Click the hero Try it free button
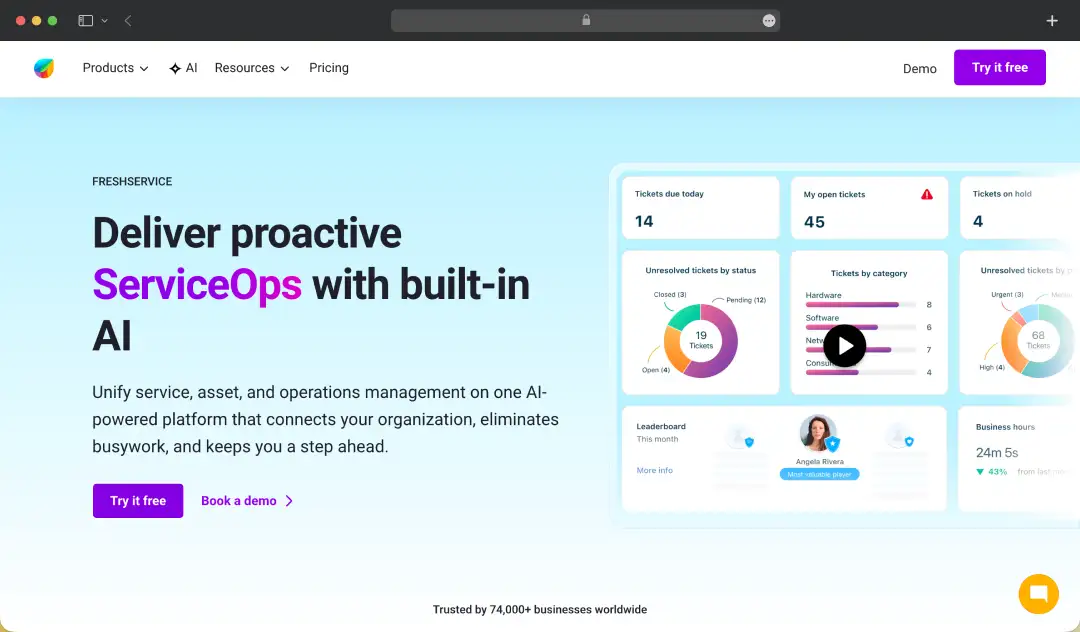This screenshot has width=1080, height=632. coord(138,501)
